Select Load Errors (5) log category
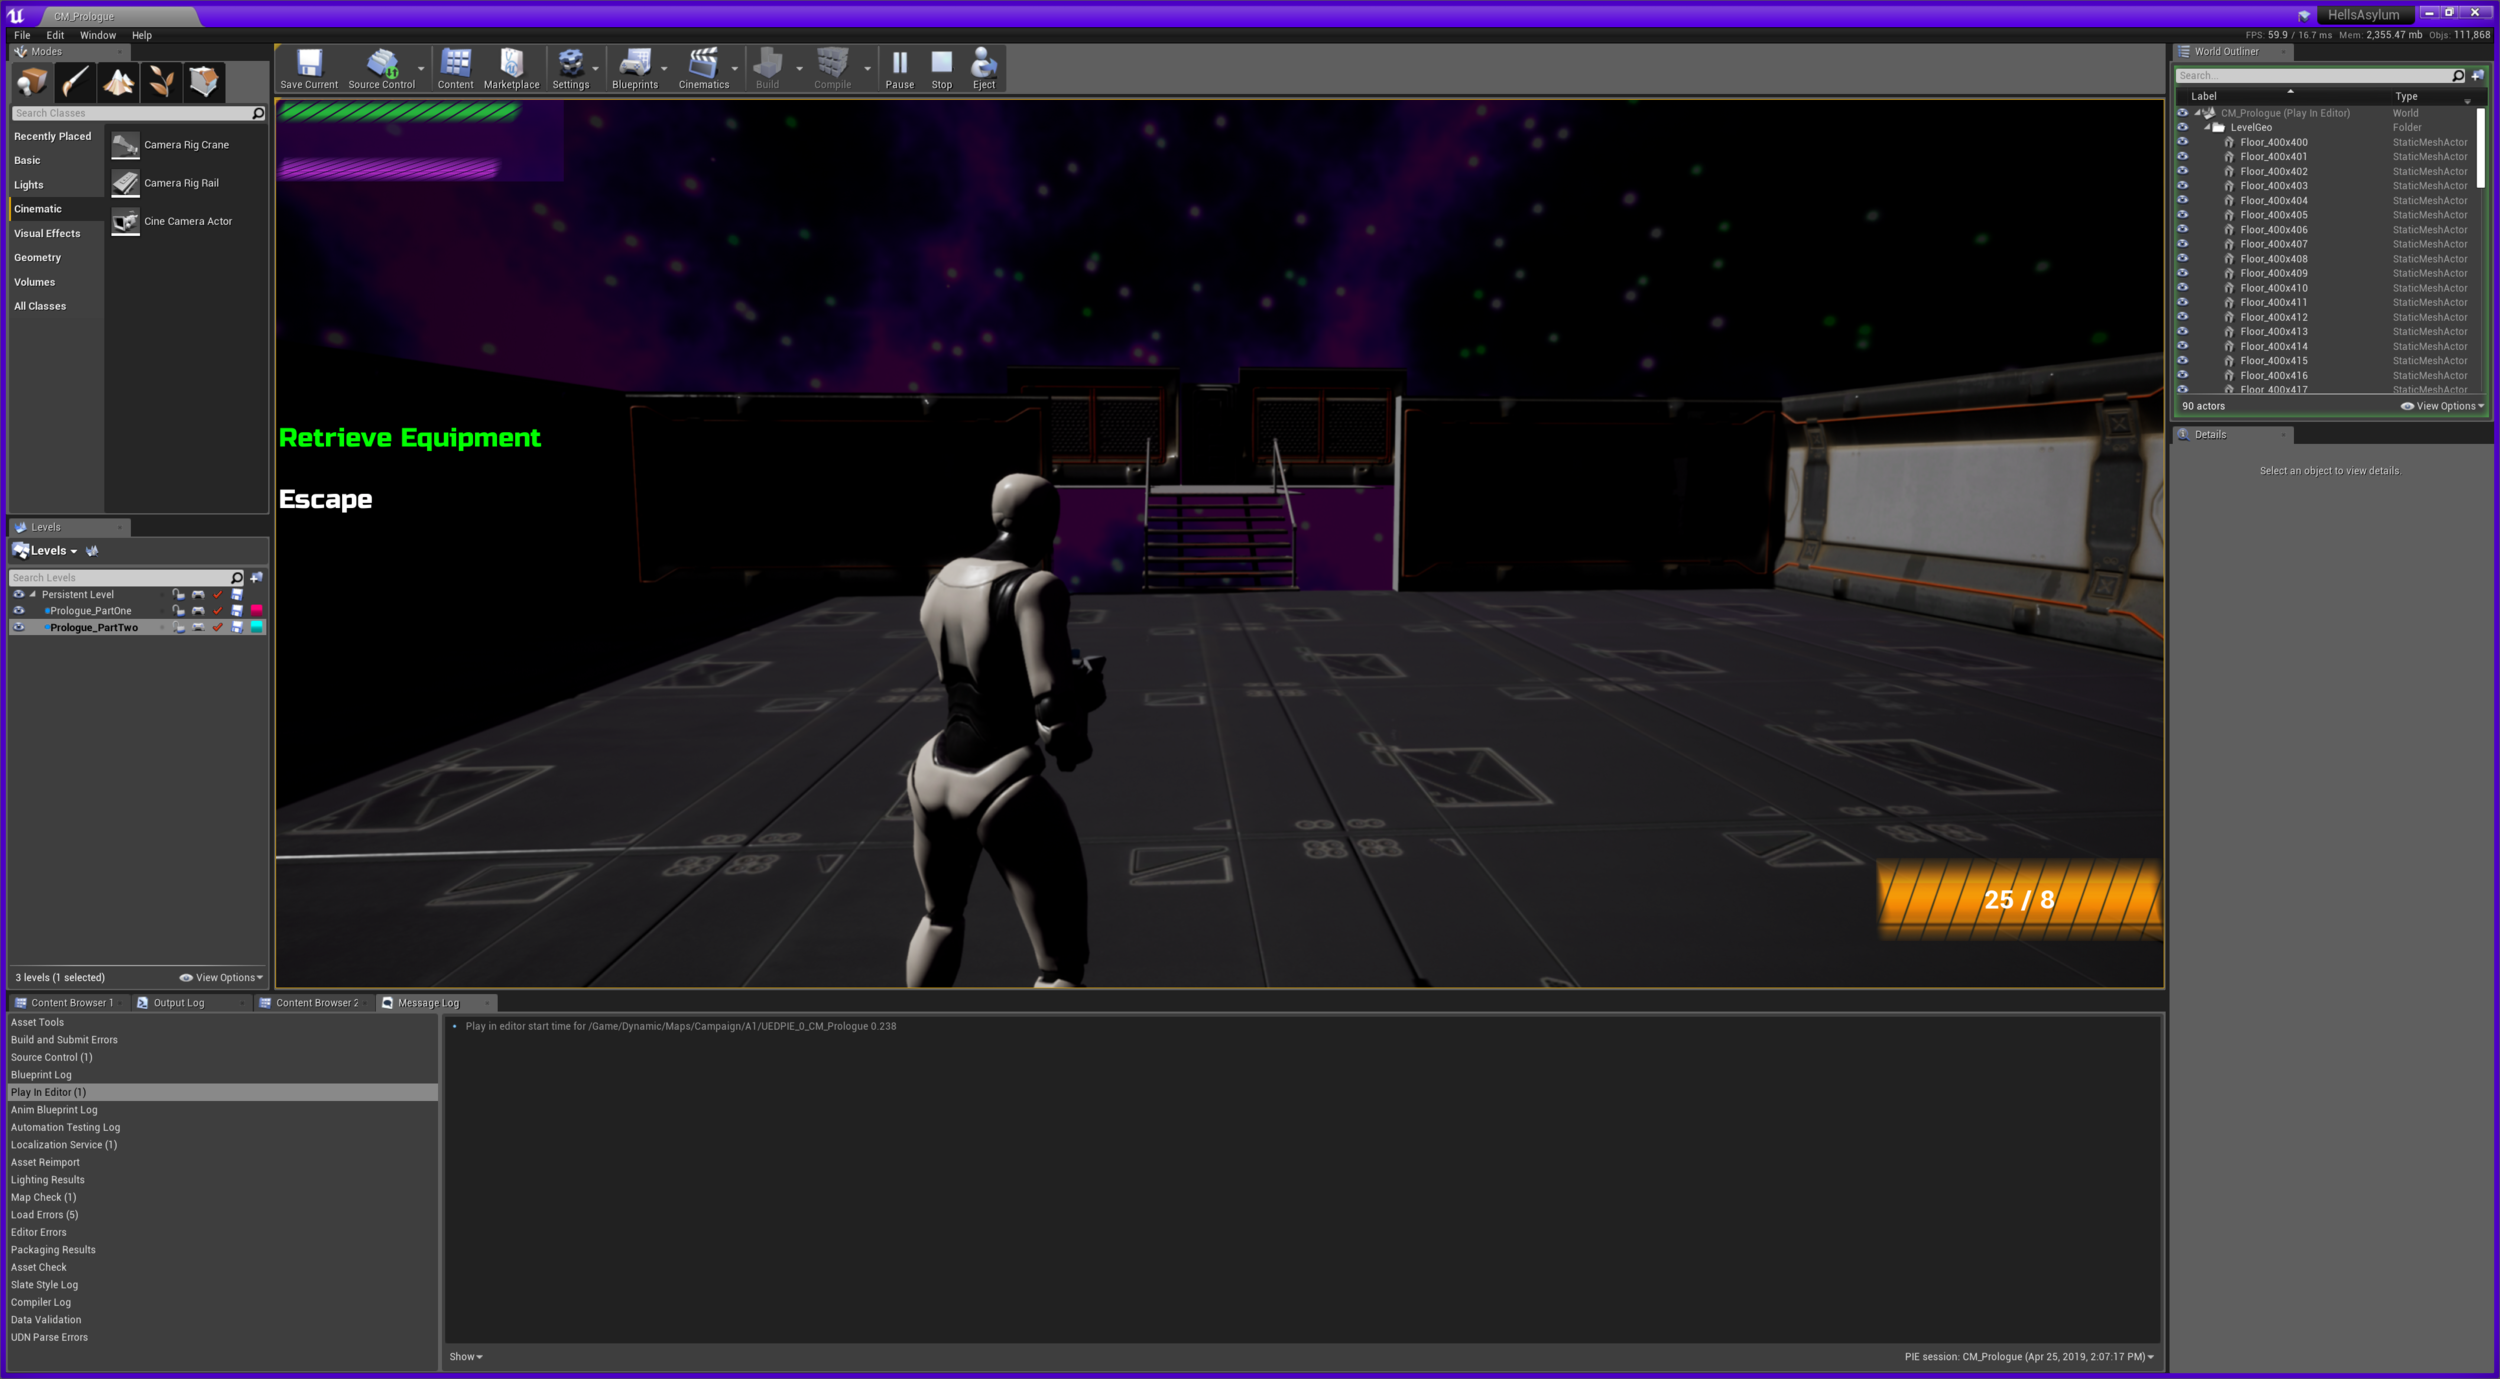Image resolution: width=2500 pixels, height=1379 pixels. [x=44, y=1215]
